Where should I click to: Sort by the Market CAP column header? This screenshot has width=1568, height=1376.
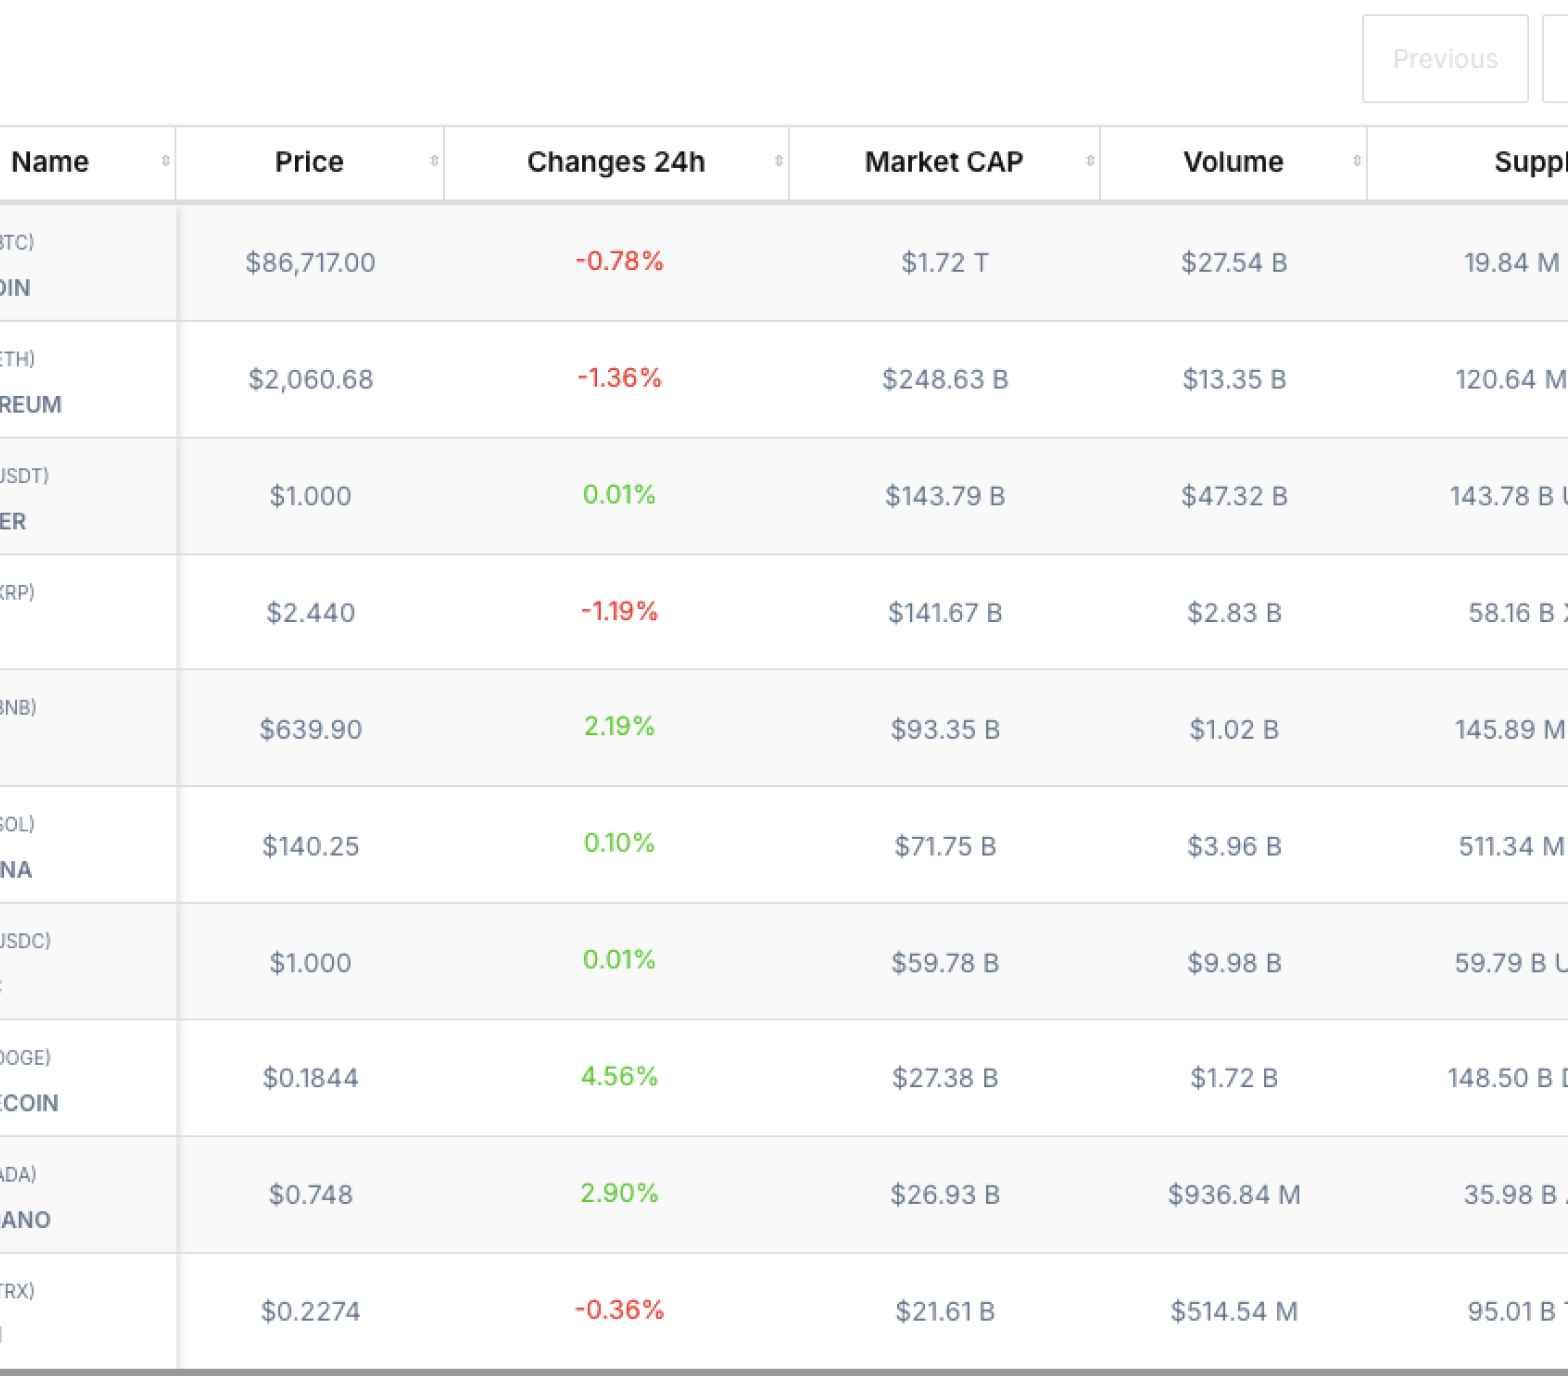(944, 162)
